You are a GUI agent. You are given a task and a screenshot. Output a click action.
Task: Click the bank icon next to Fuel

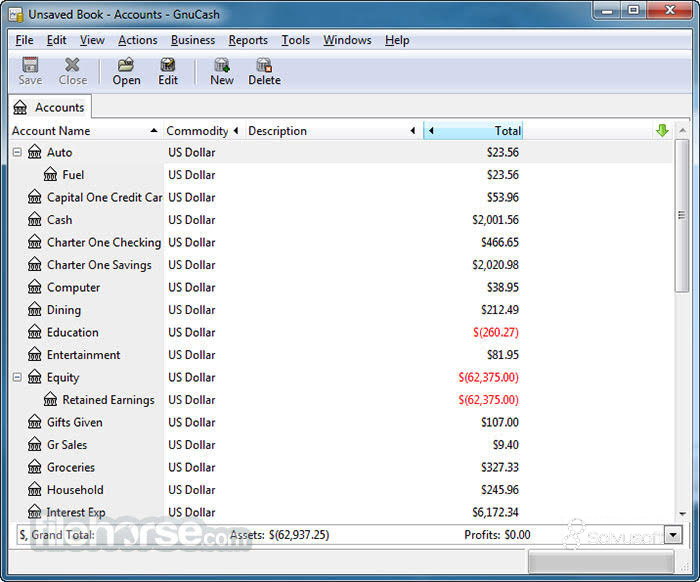tap(50, 174)
